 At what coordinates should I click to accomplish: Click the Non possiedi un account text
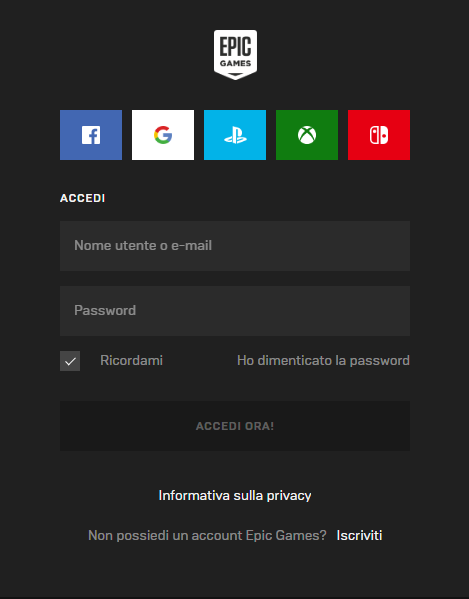coord(207,536)
